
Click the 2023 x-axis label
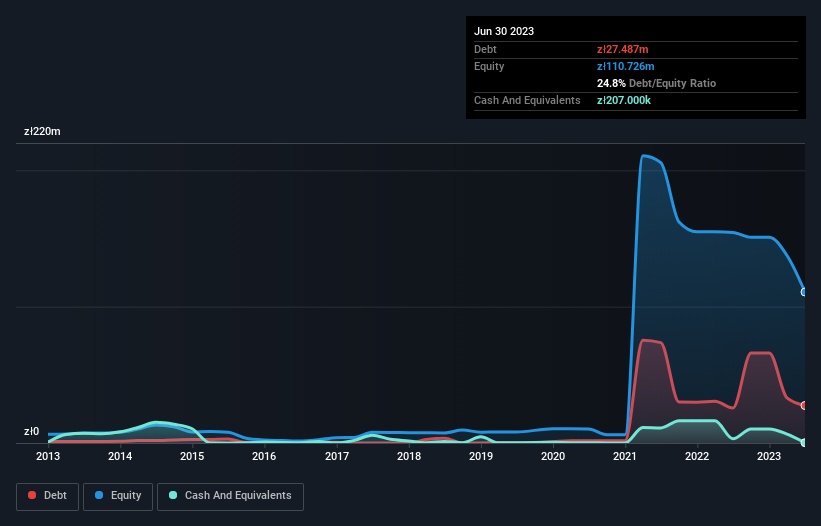(769, 456)
